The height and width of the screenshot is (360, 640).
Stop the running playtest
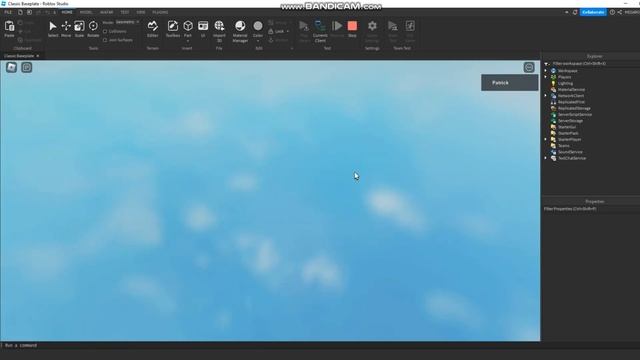pyautogui.click(x=352, y=26)
